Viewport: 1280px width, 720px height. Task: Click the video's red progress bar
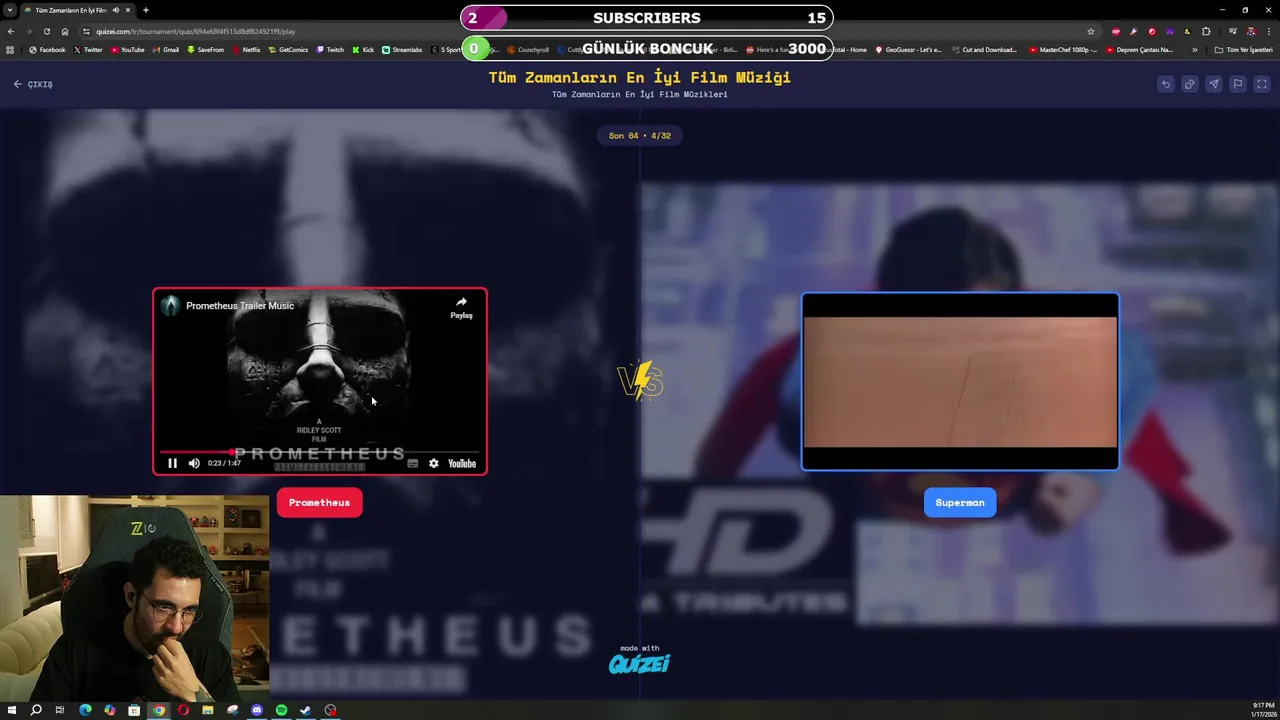[x=320, y=451]
